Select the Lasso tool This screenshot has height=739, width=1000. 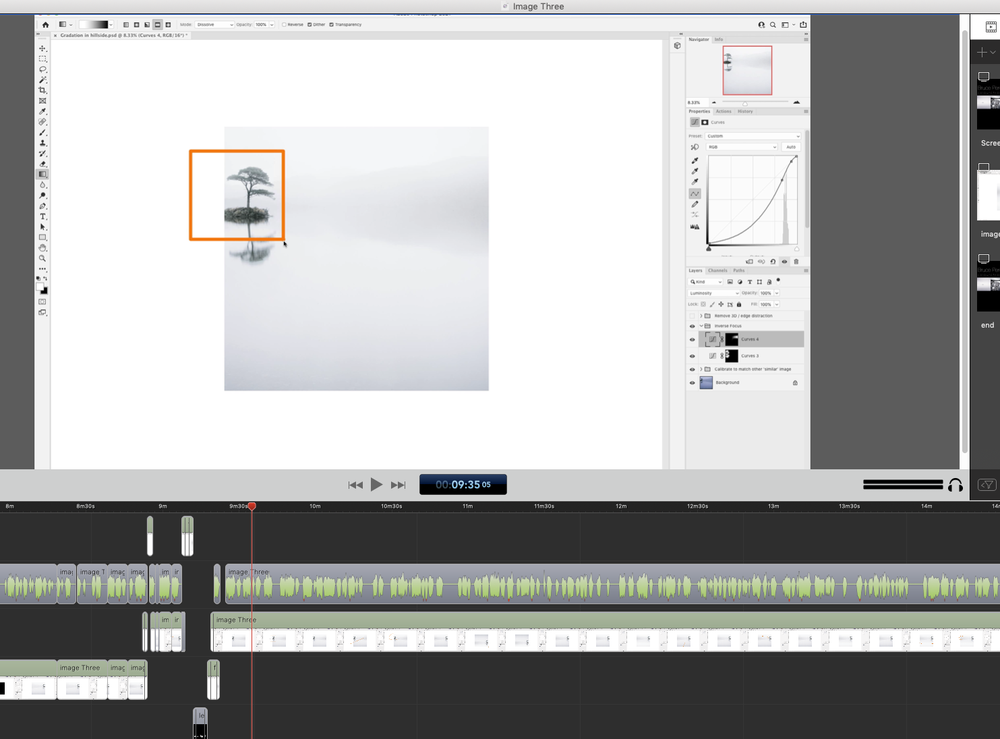click(43, 70)
